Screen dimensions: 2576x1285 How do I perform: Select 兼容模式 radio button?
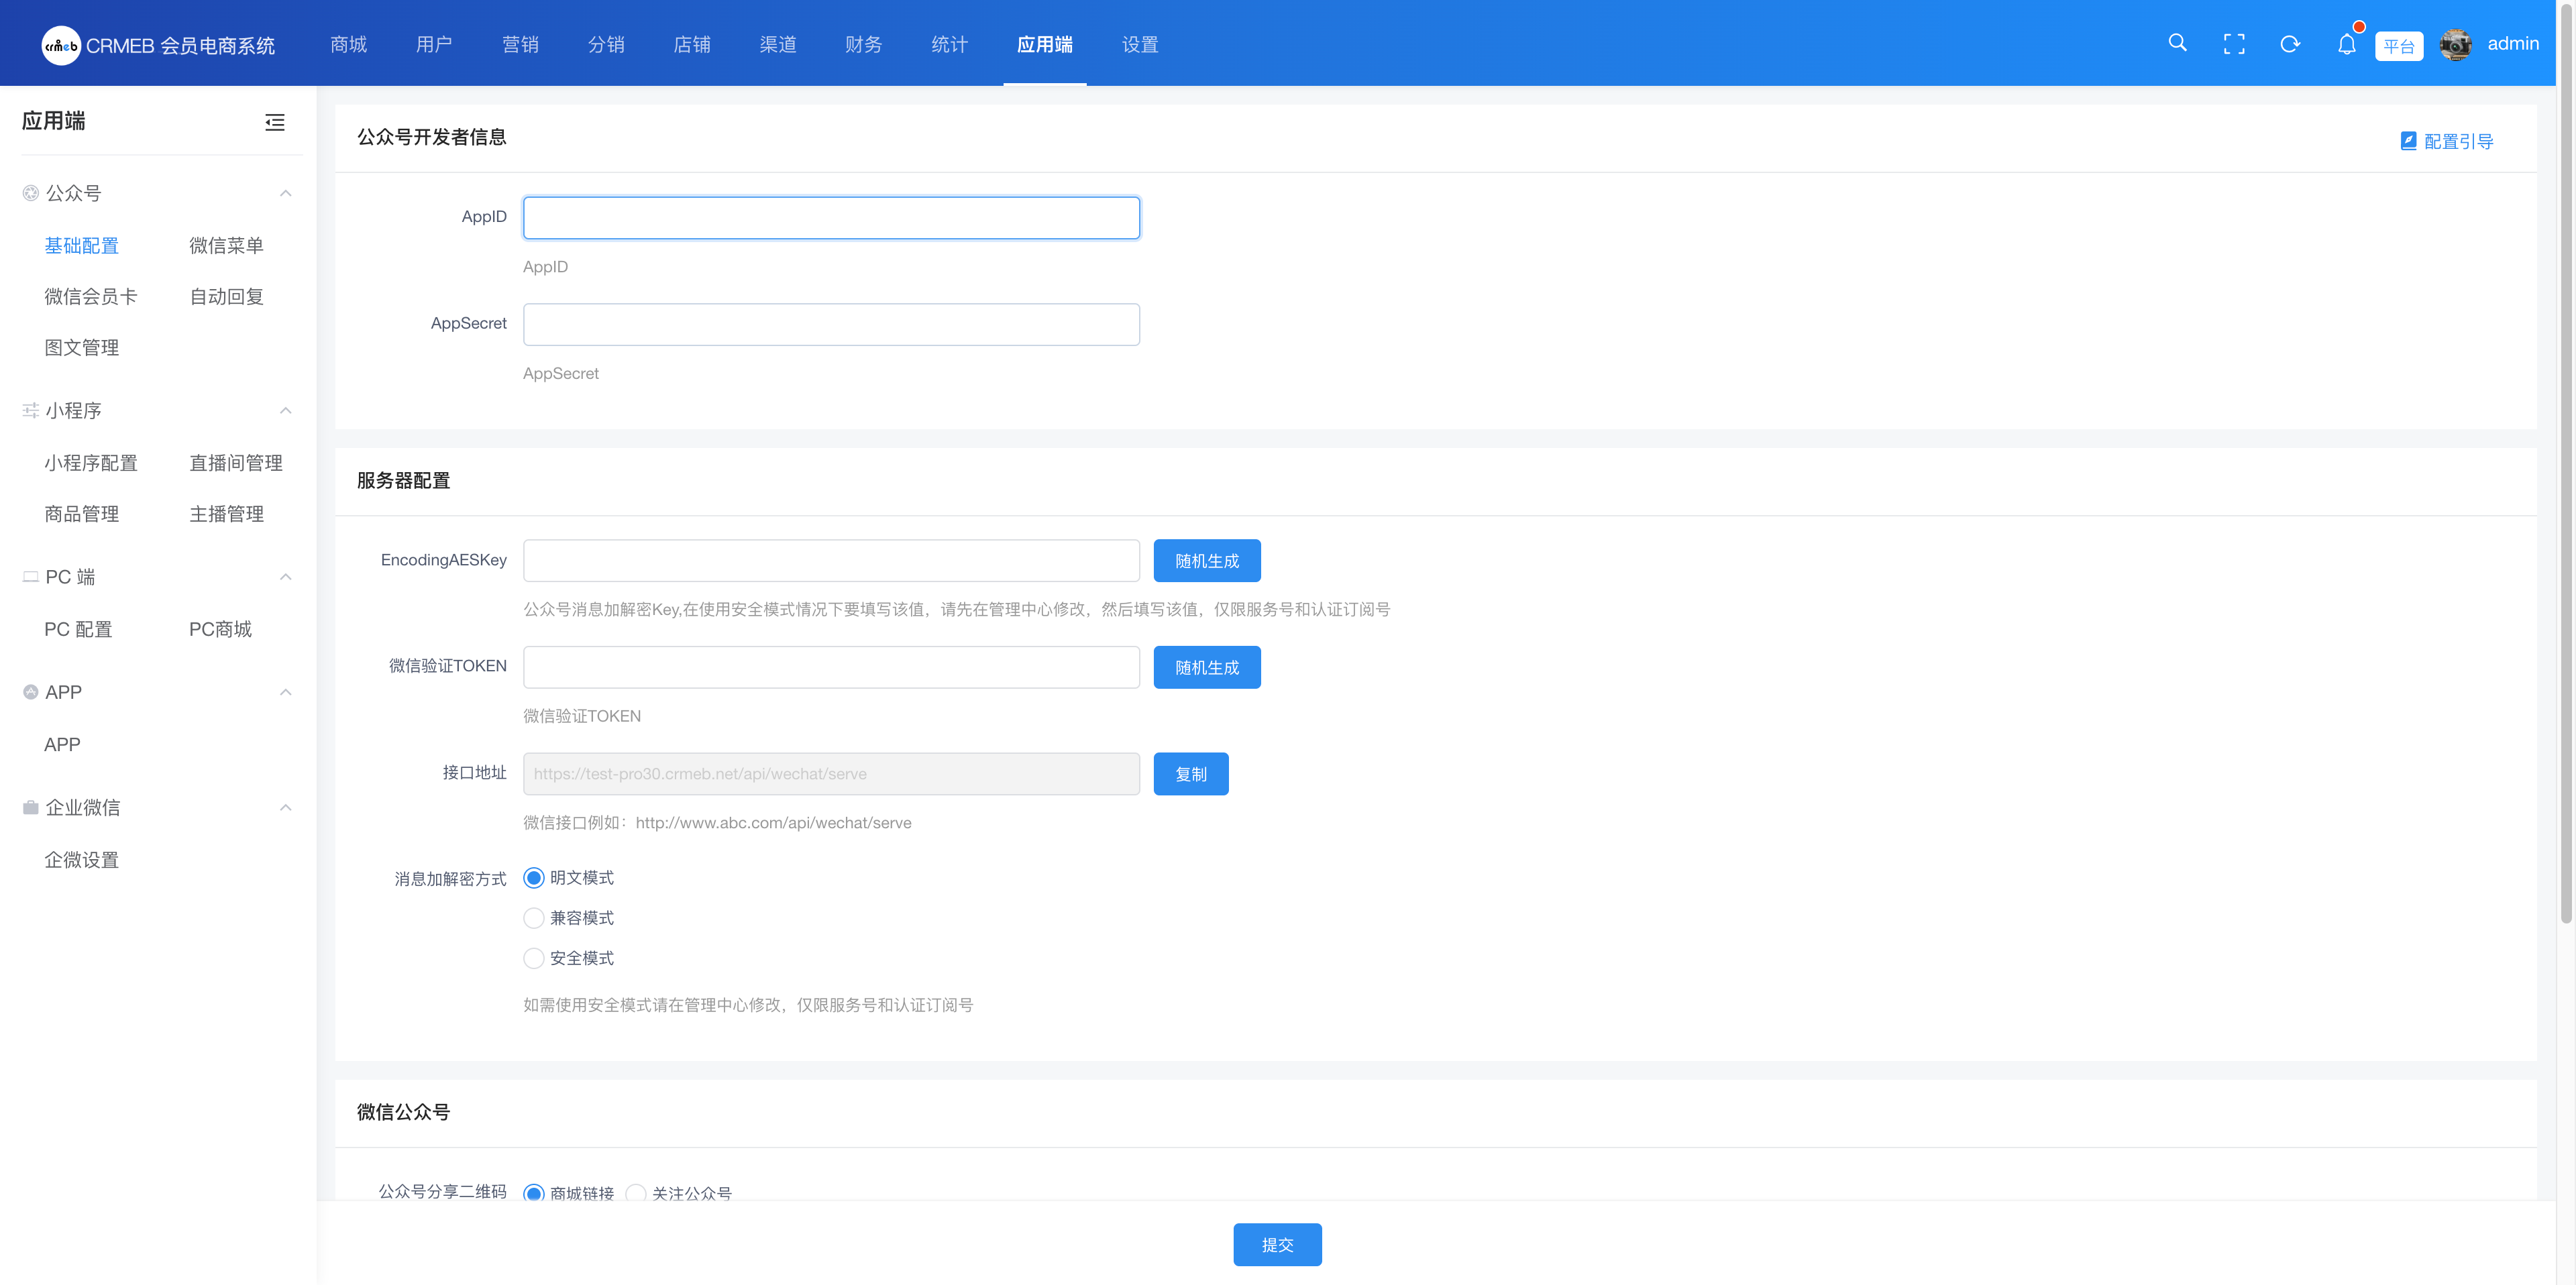point(534,918)
